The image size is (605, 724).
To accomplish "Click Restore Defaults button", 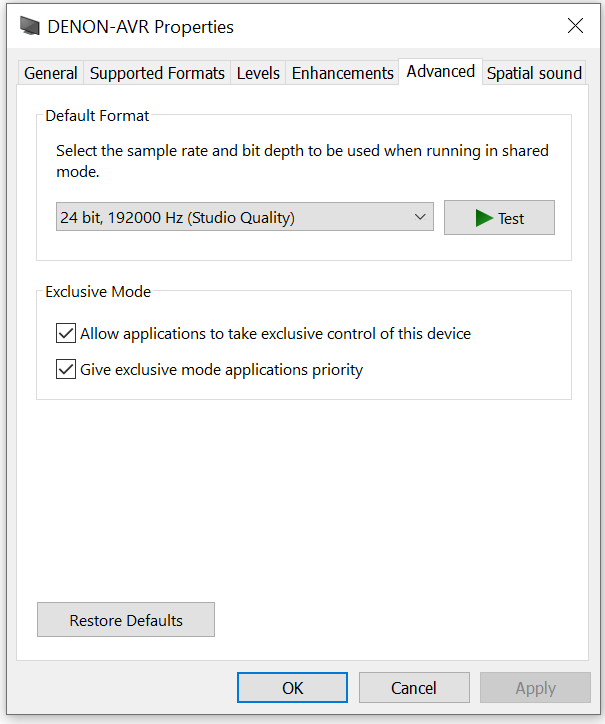I will pyautogui.click(x=126, y=620).
